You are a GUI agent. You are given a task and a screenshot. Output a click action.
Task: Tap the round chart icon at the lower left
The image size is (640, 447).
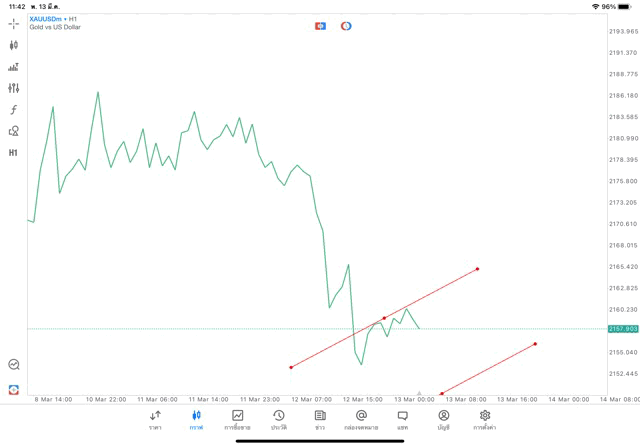pos(14,364)
